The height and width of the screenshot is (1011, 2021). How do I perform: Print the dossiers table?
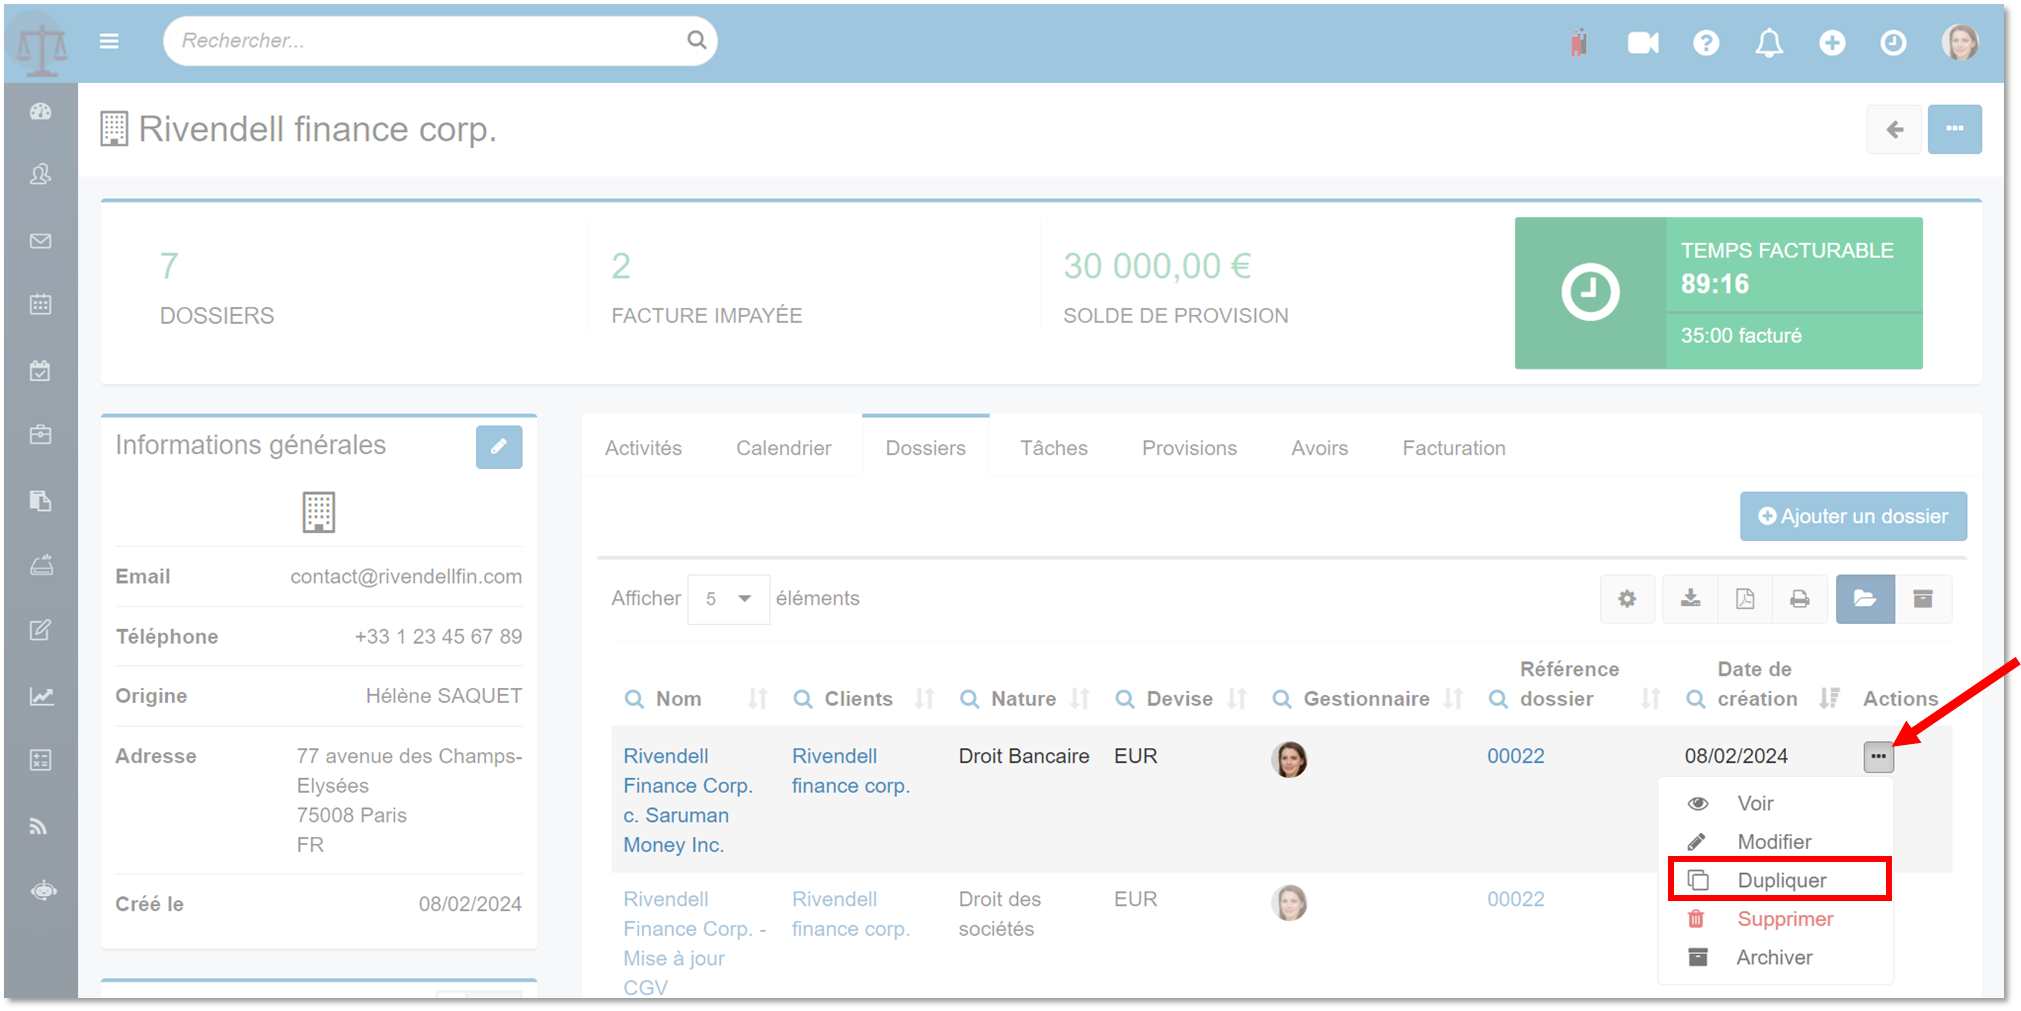(1799, 599)
